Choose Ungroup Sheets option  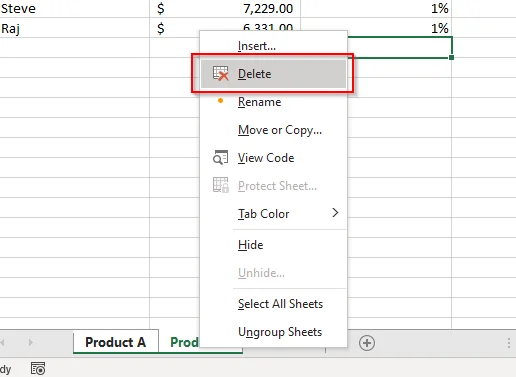pyautogui.click(x=273, y=332)
